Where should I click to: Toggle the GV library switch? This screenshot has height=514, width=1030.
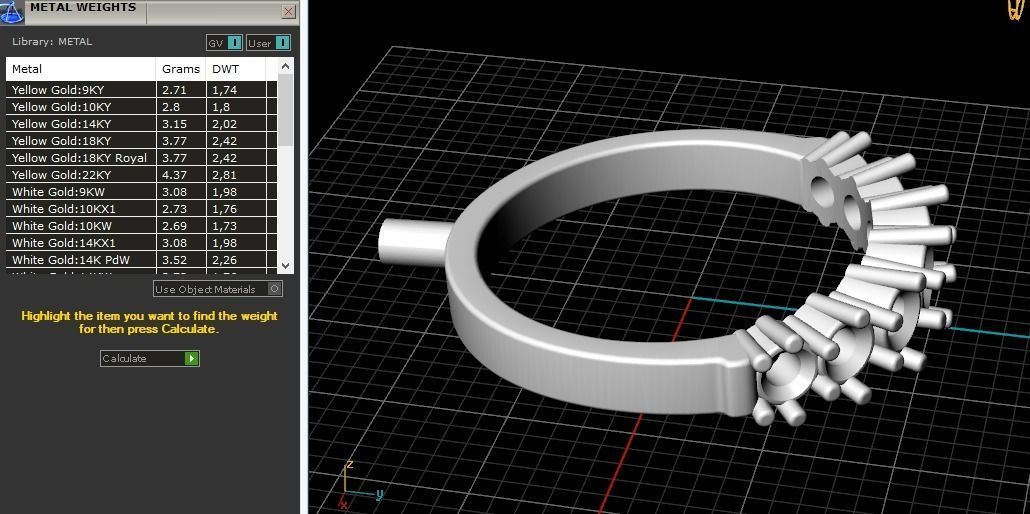(225, 43)
